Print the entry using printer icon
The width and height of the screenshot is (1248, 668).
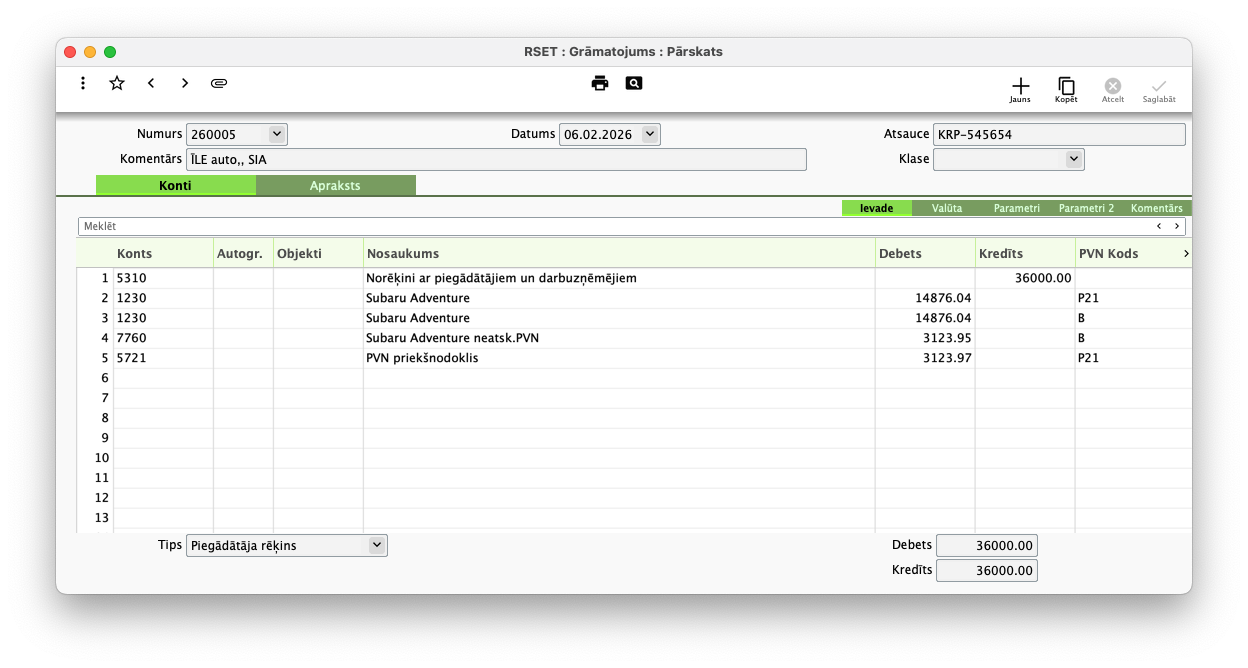600,83
